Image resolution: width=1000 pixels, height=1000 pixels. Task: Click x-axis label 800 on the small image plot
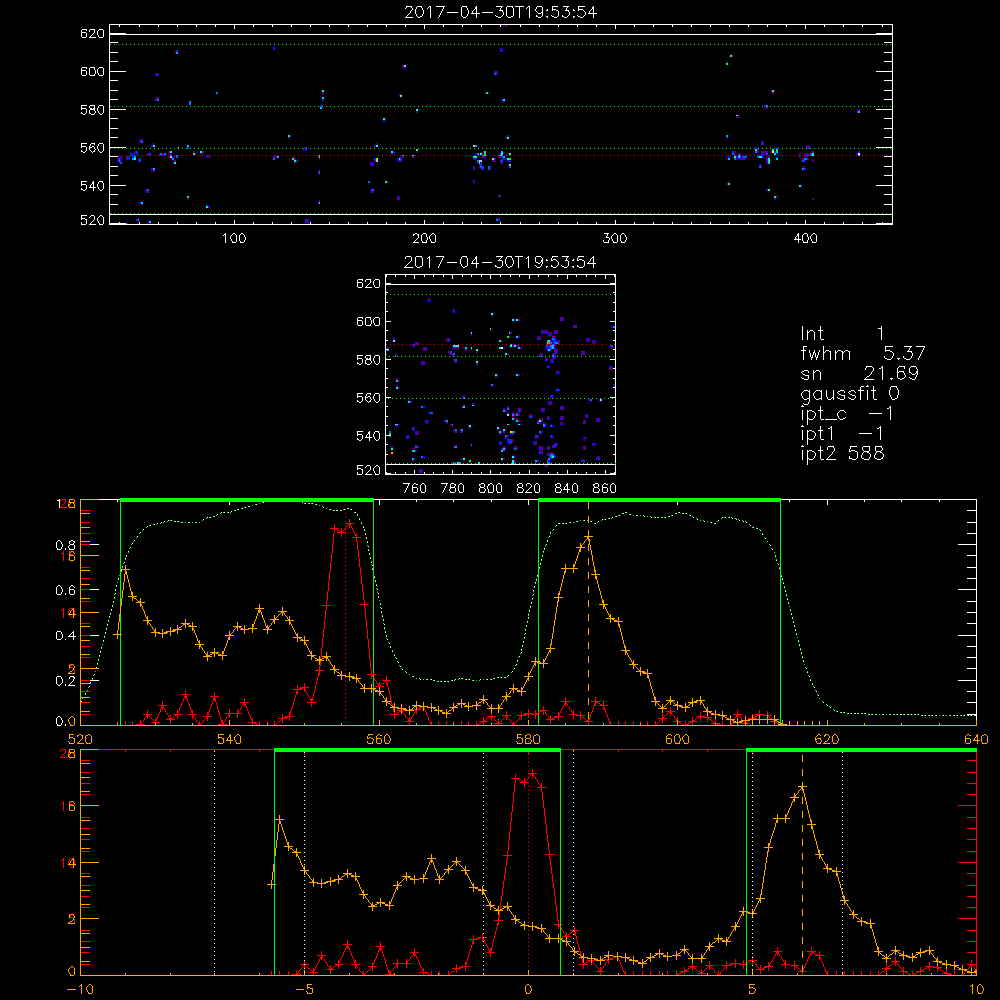[490, 489]
